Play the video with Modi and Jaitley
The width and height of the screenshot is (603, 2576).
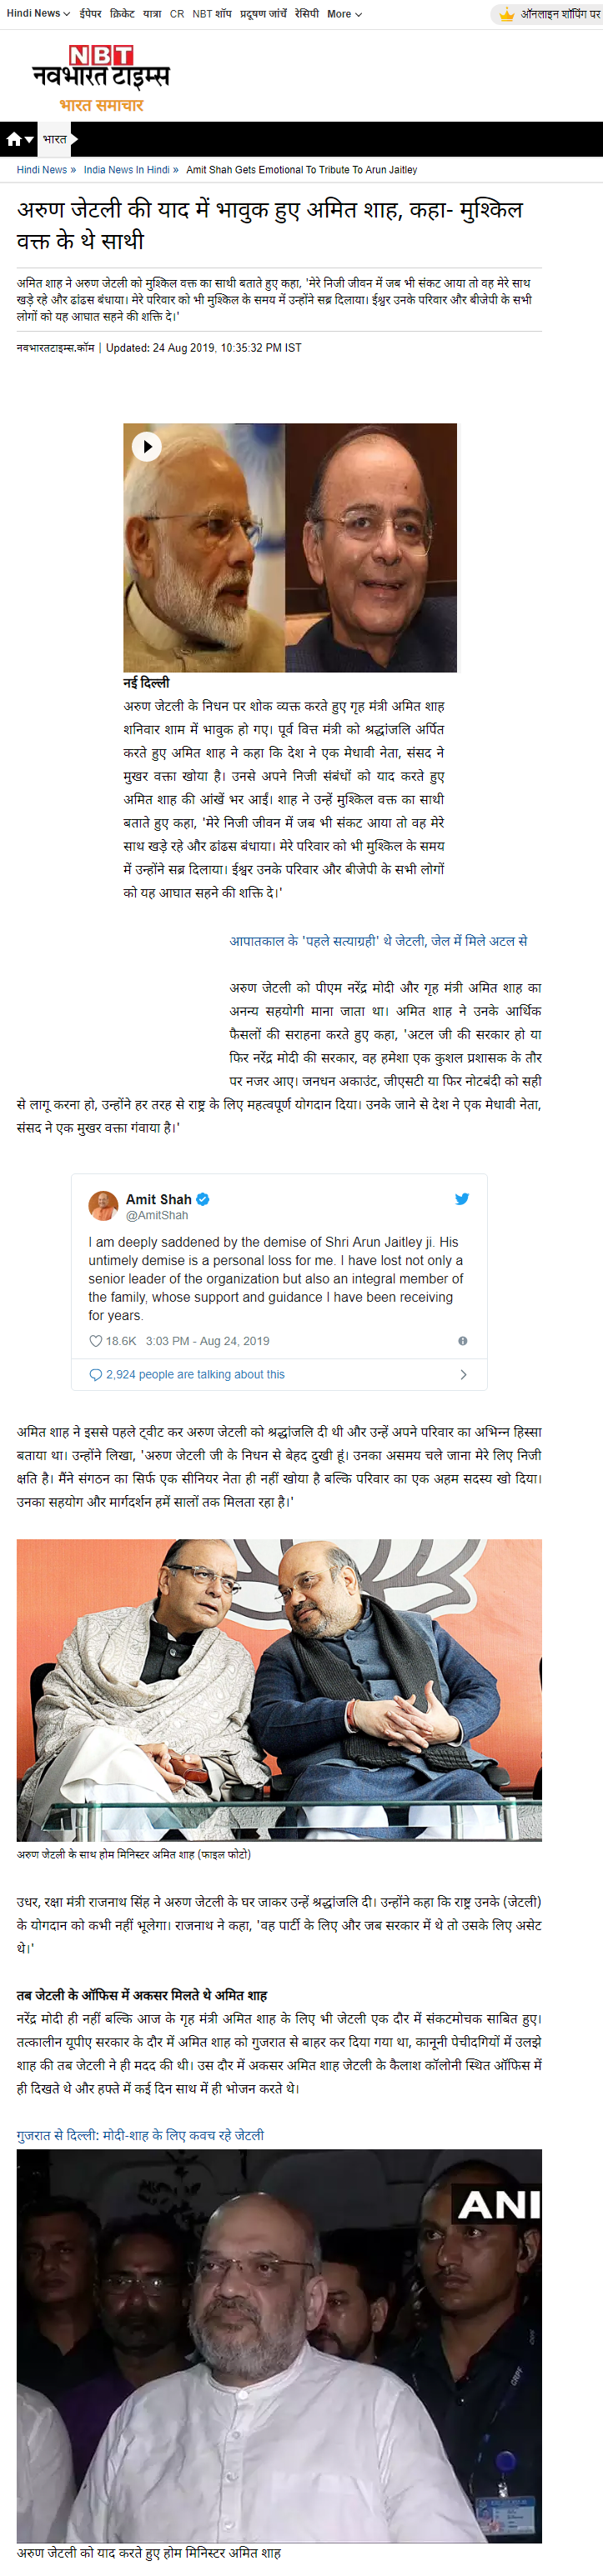[x=147, y=446]
